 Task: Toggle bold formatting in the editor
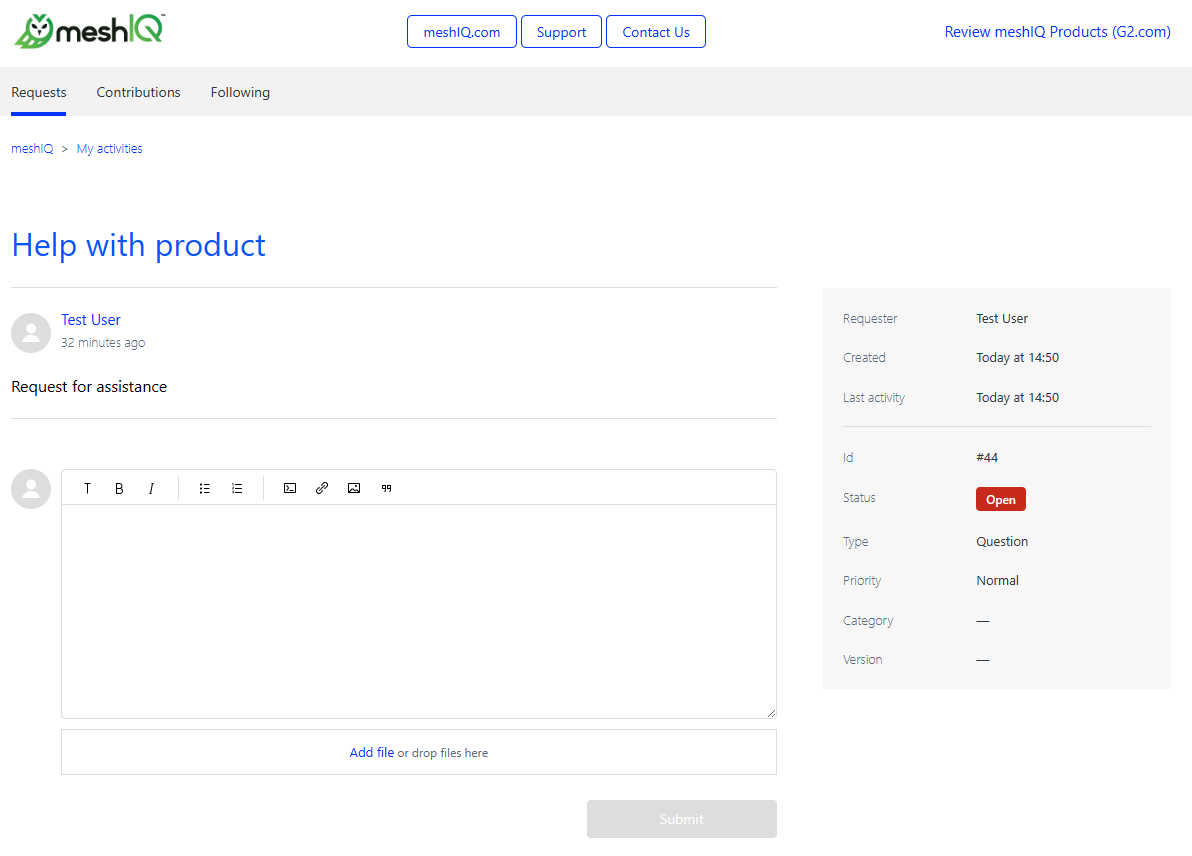pyautogui.click(x=119, y=488)
